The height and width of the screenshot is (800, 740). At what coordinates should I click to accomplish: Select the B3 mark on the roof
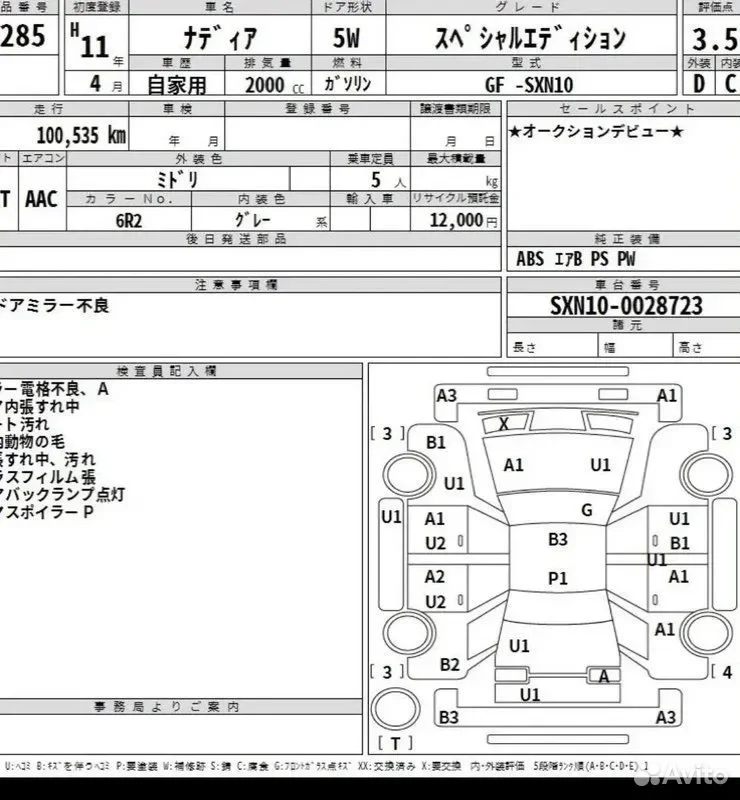pyautogui.click(x=558, y=539)
